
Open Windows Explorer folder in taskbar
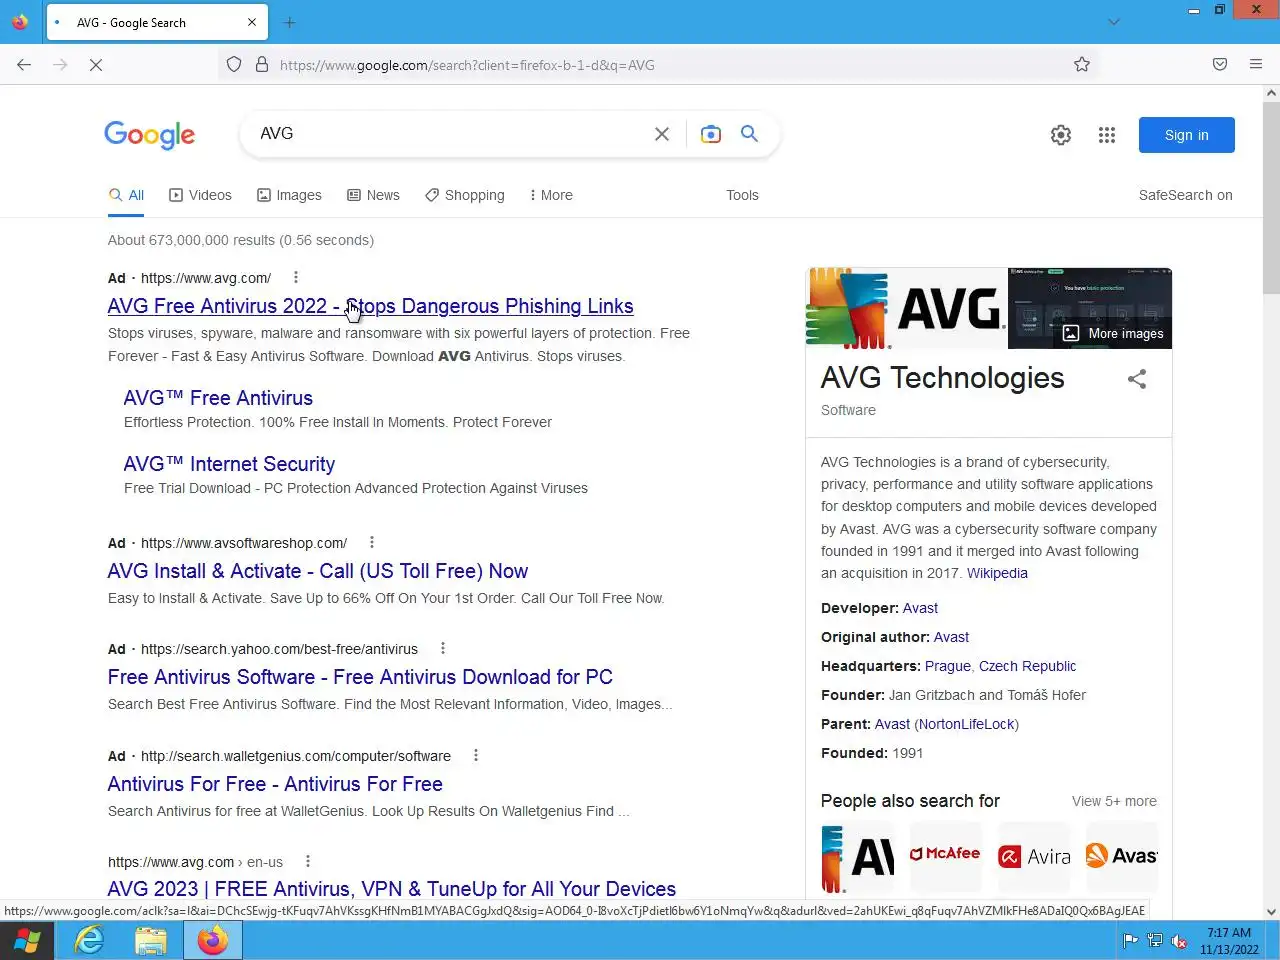pos(150,941)
